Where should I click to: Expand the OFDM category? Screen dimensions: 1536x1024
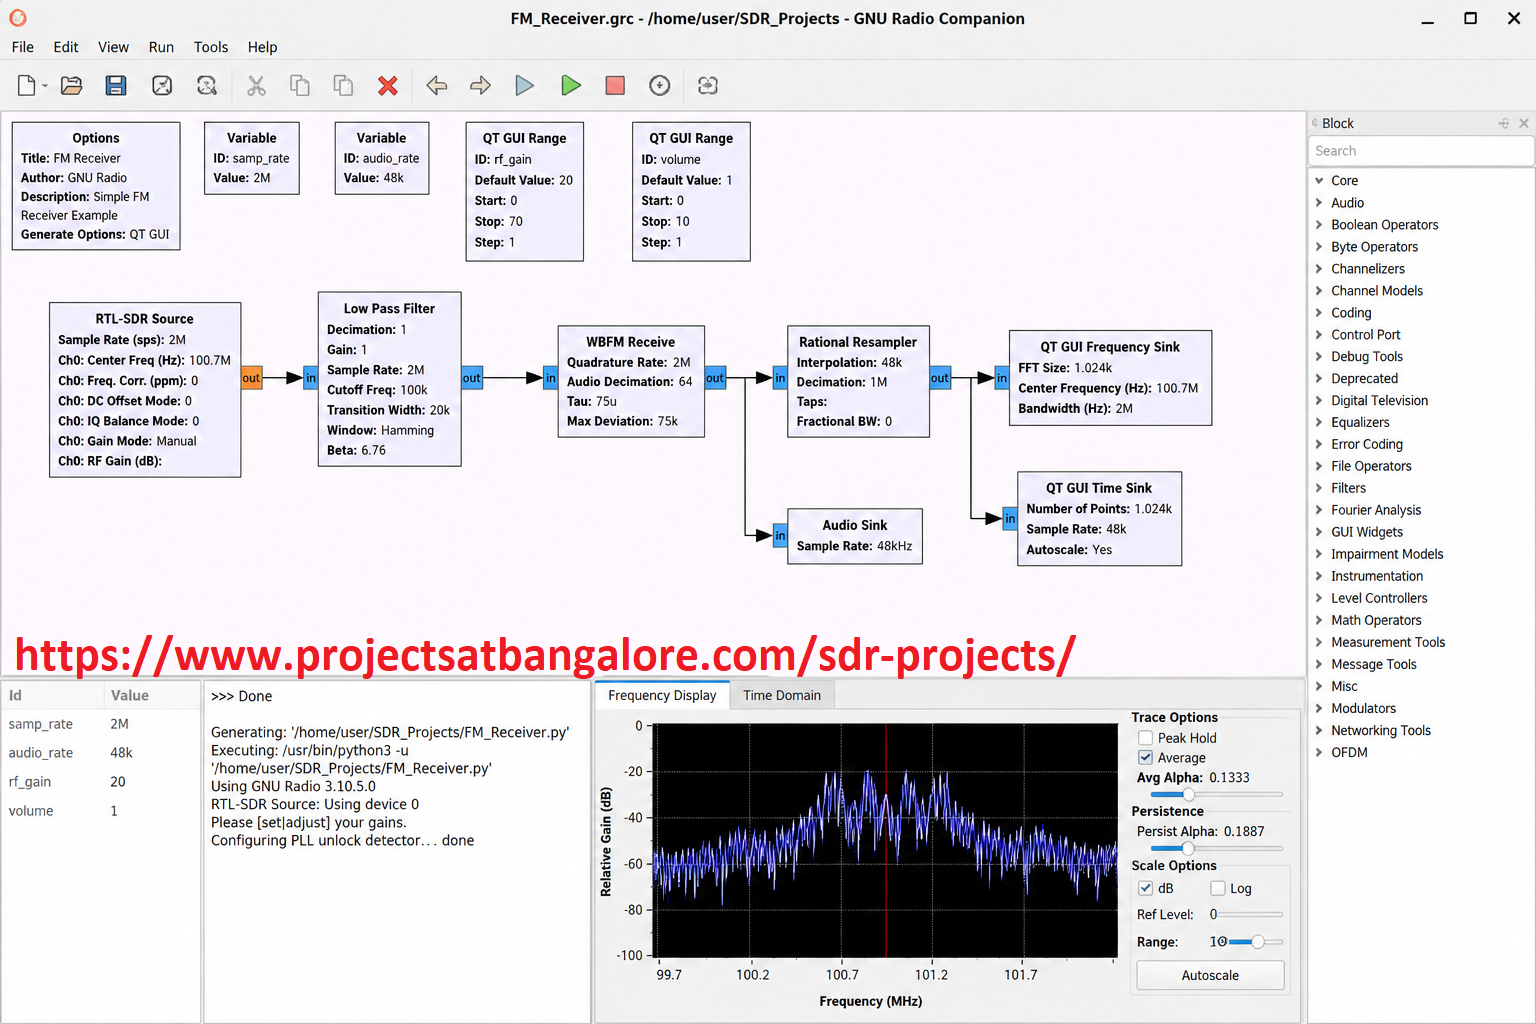click(1319, 752)
